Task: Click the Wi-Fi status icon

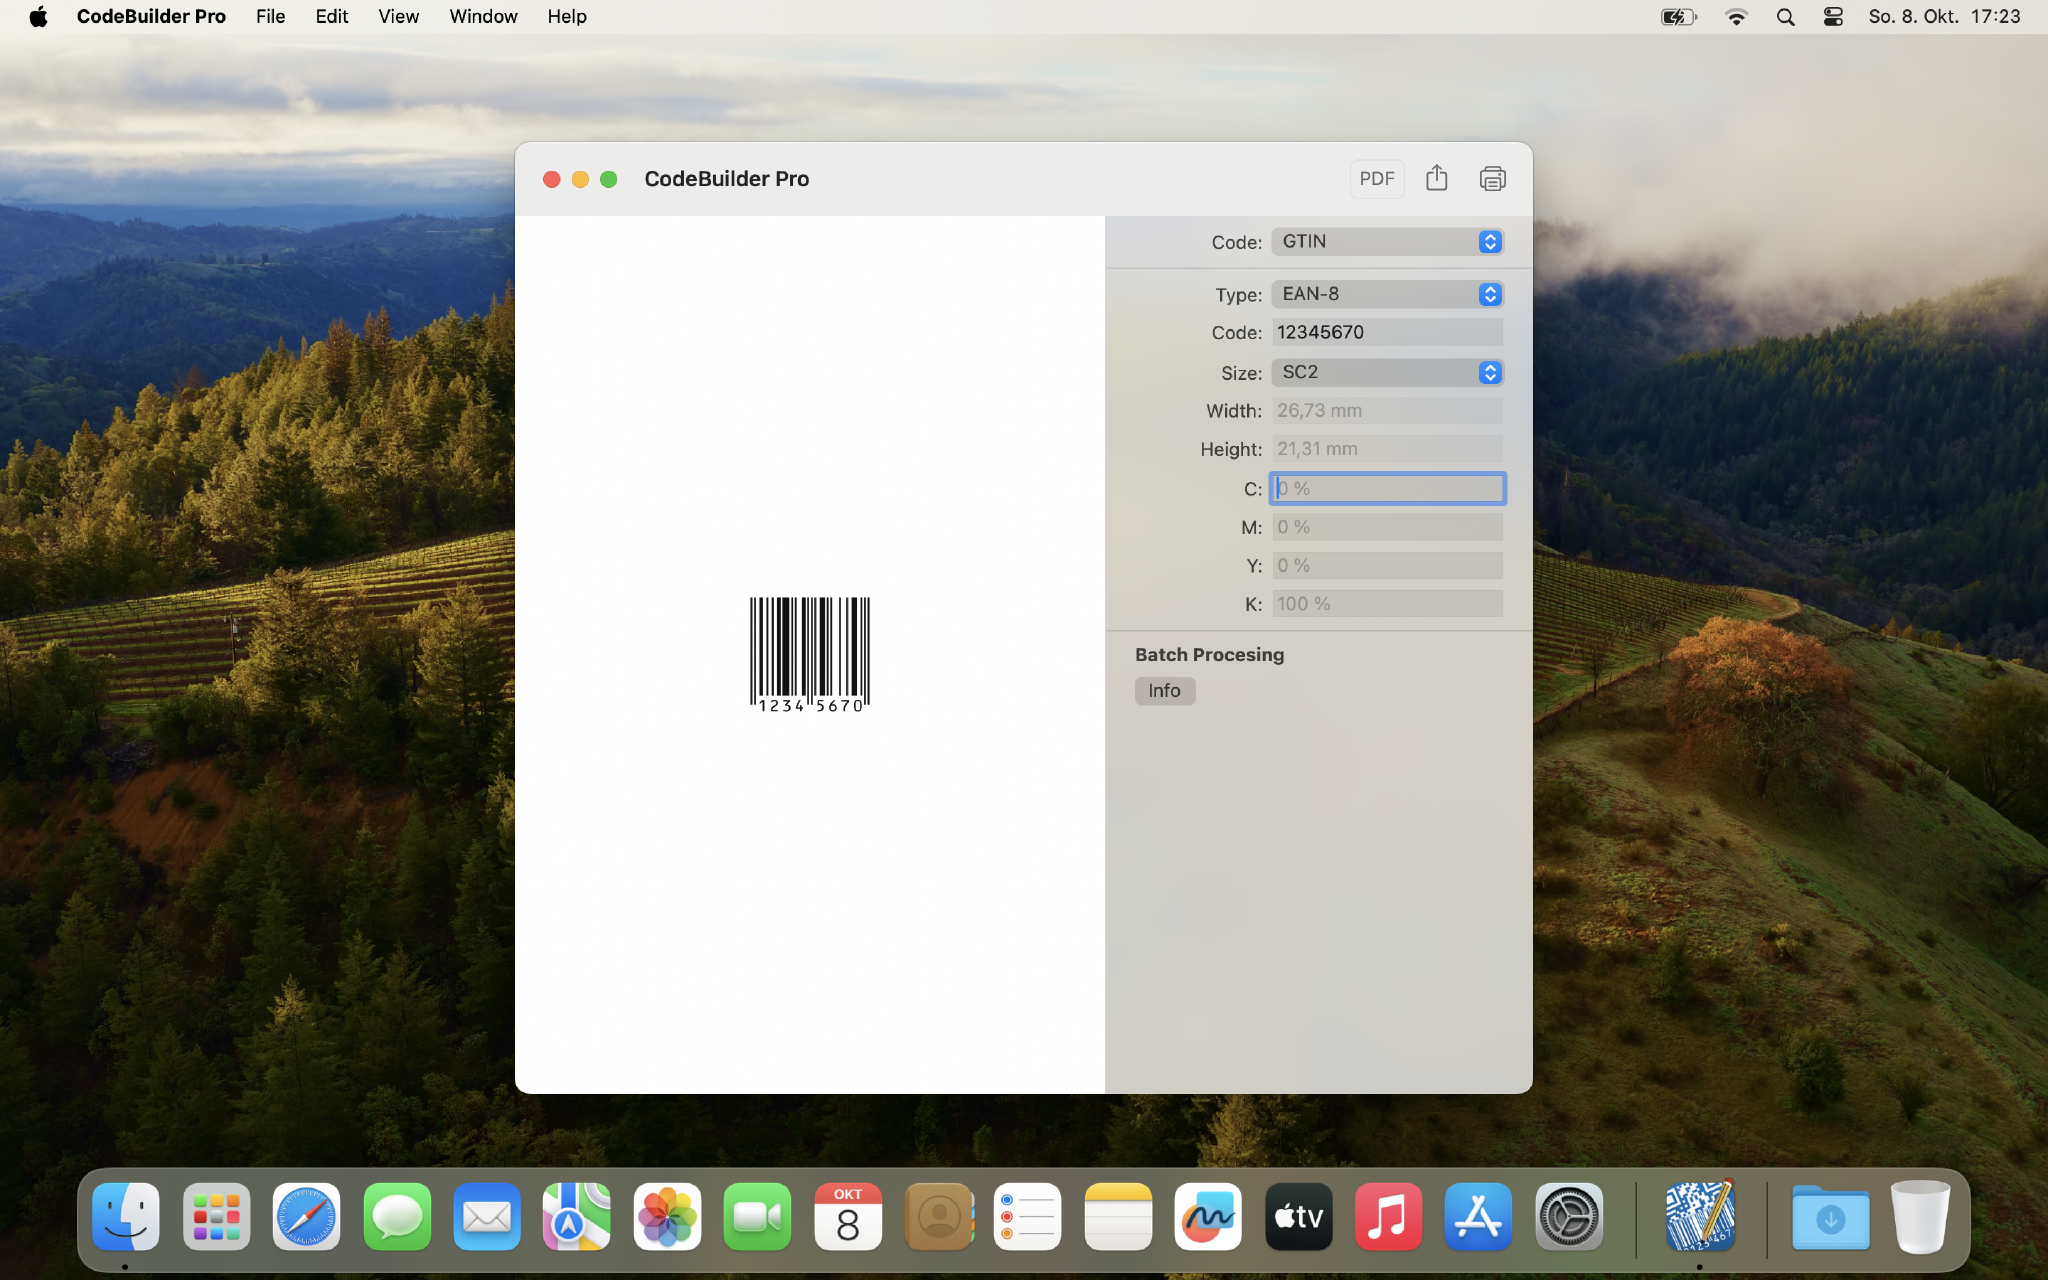Action: 1736,17
